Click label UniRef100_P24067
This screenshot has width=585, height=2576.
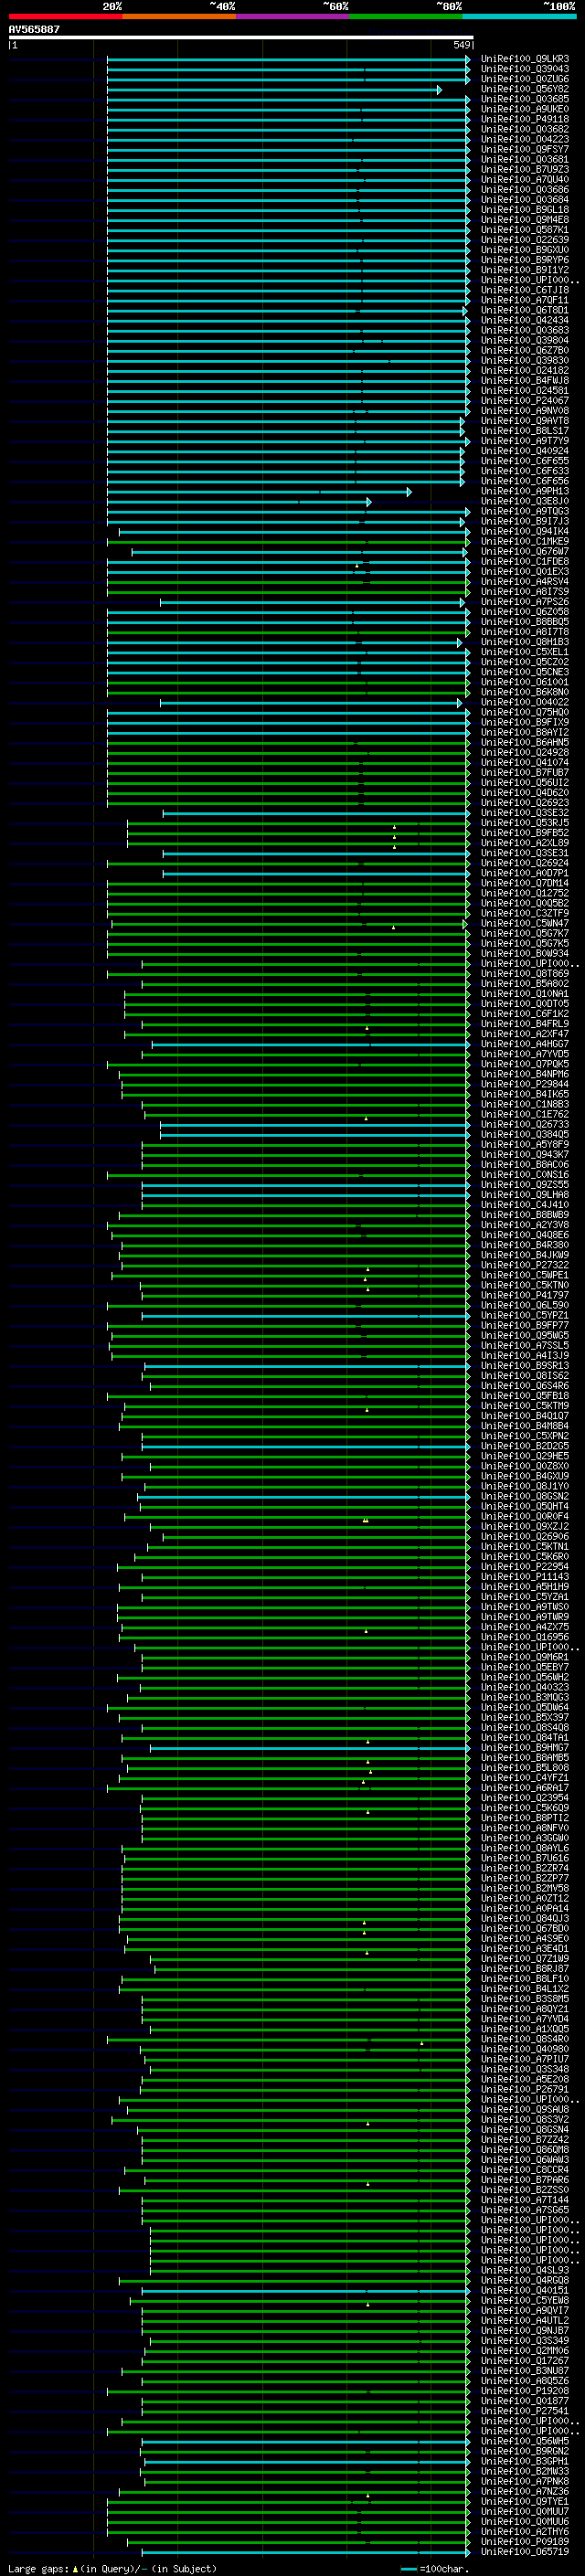[525, 401]
